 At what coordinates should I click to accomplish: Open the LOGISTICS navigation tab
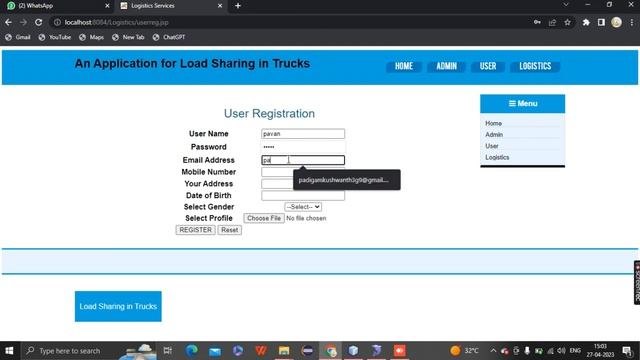tap(535, 66)
